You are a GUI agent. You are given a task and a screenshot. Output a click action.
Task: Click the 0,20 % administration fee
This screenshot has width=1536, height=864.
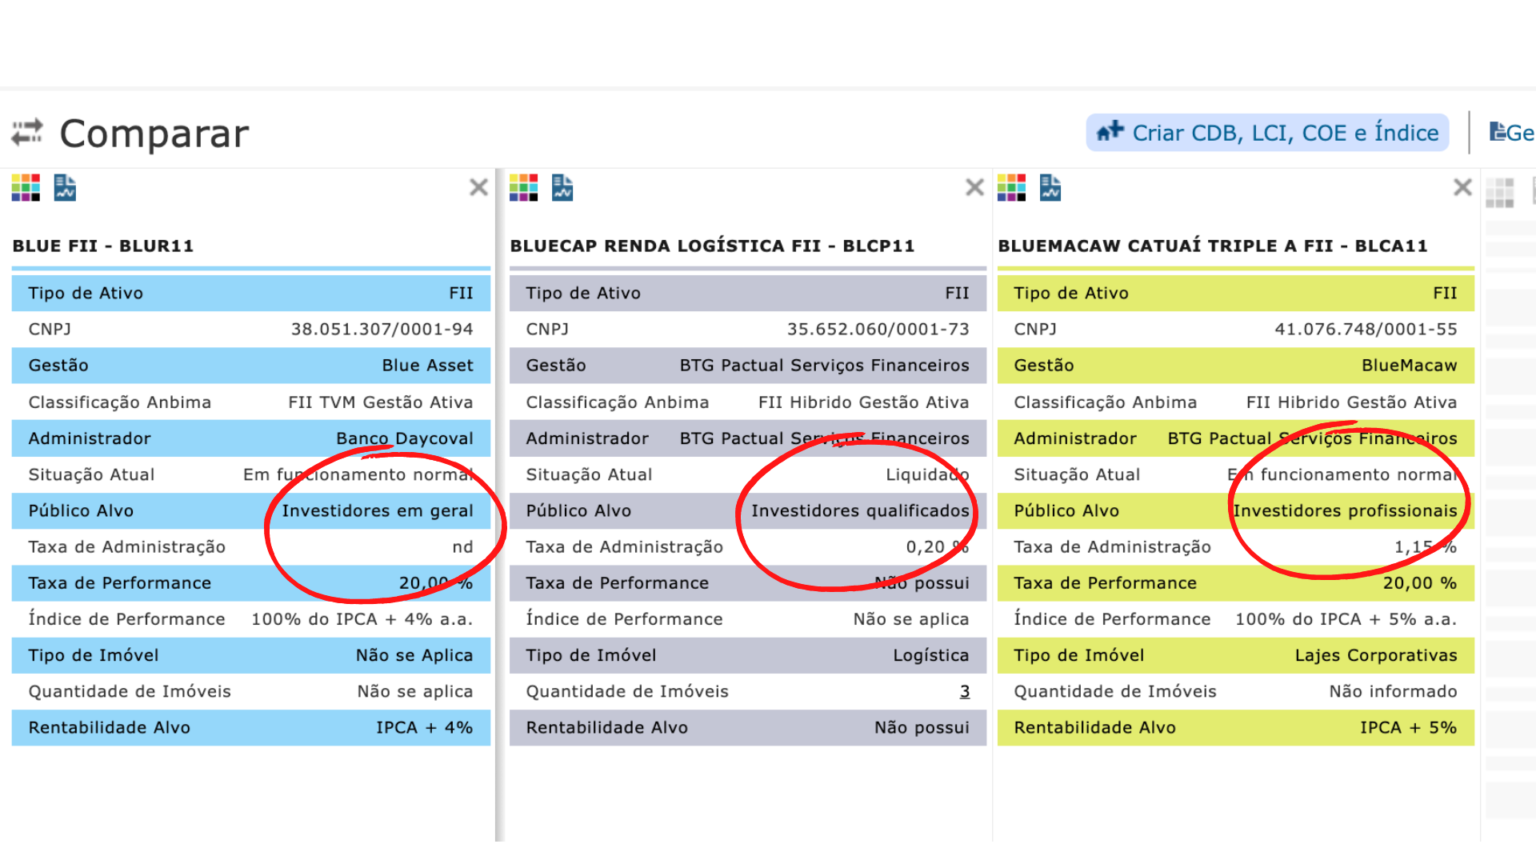pyautogui.click(x=938, y=546)
